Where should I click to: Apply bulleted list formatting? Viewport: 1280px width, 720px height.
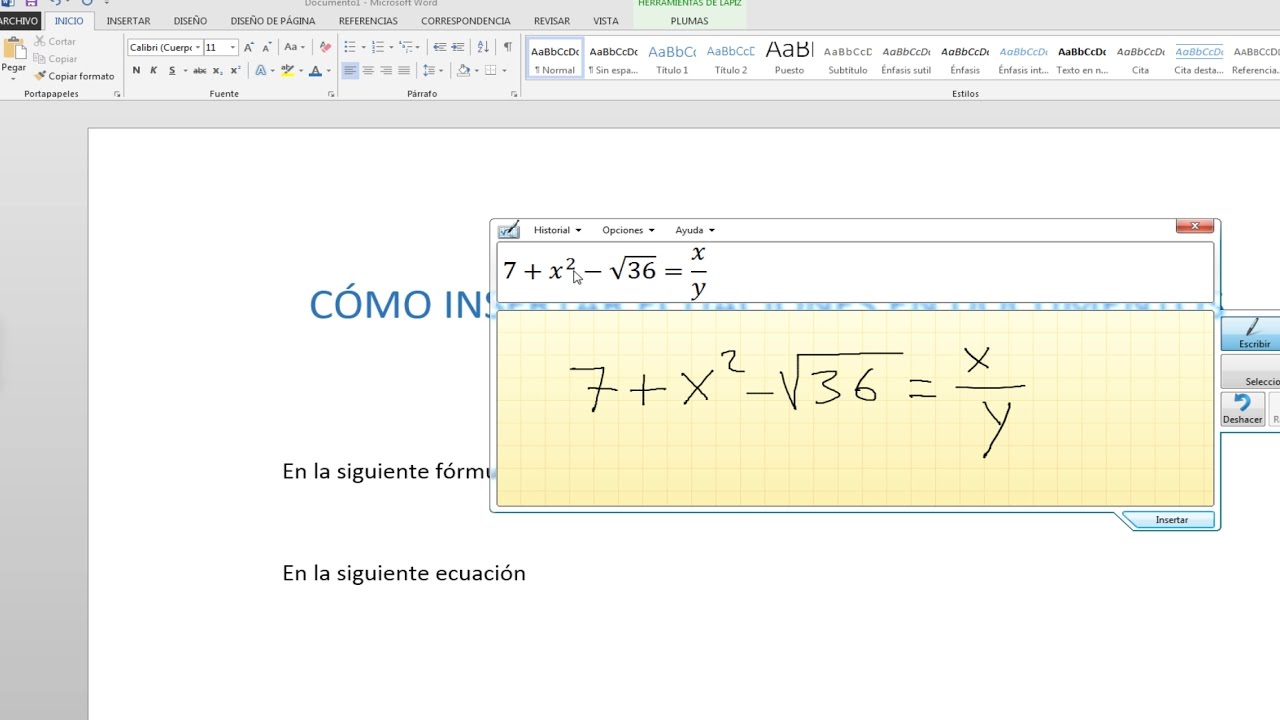tap(350, 47)
